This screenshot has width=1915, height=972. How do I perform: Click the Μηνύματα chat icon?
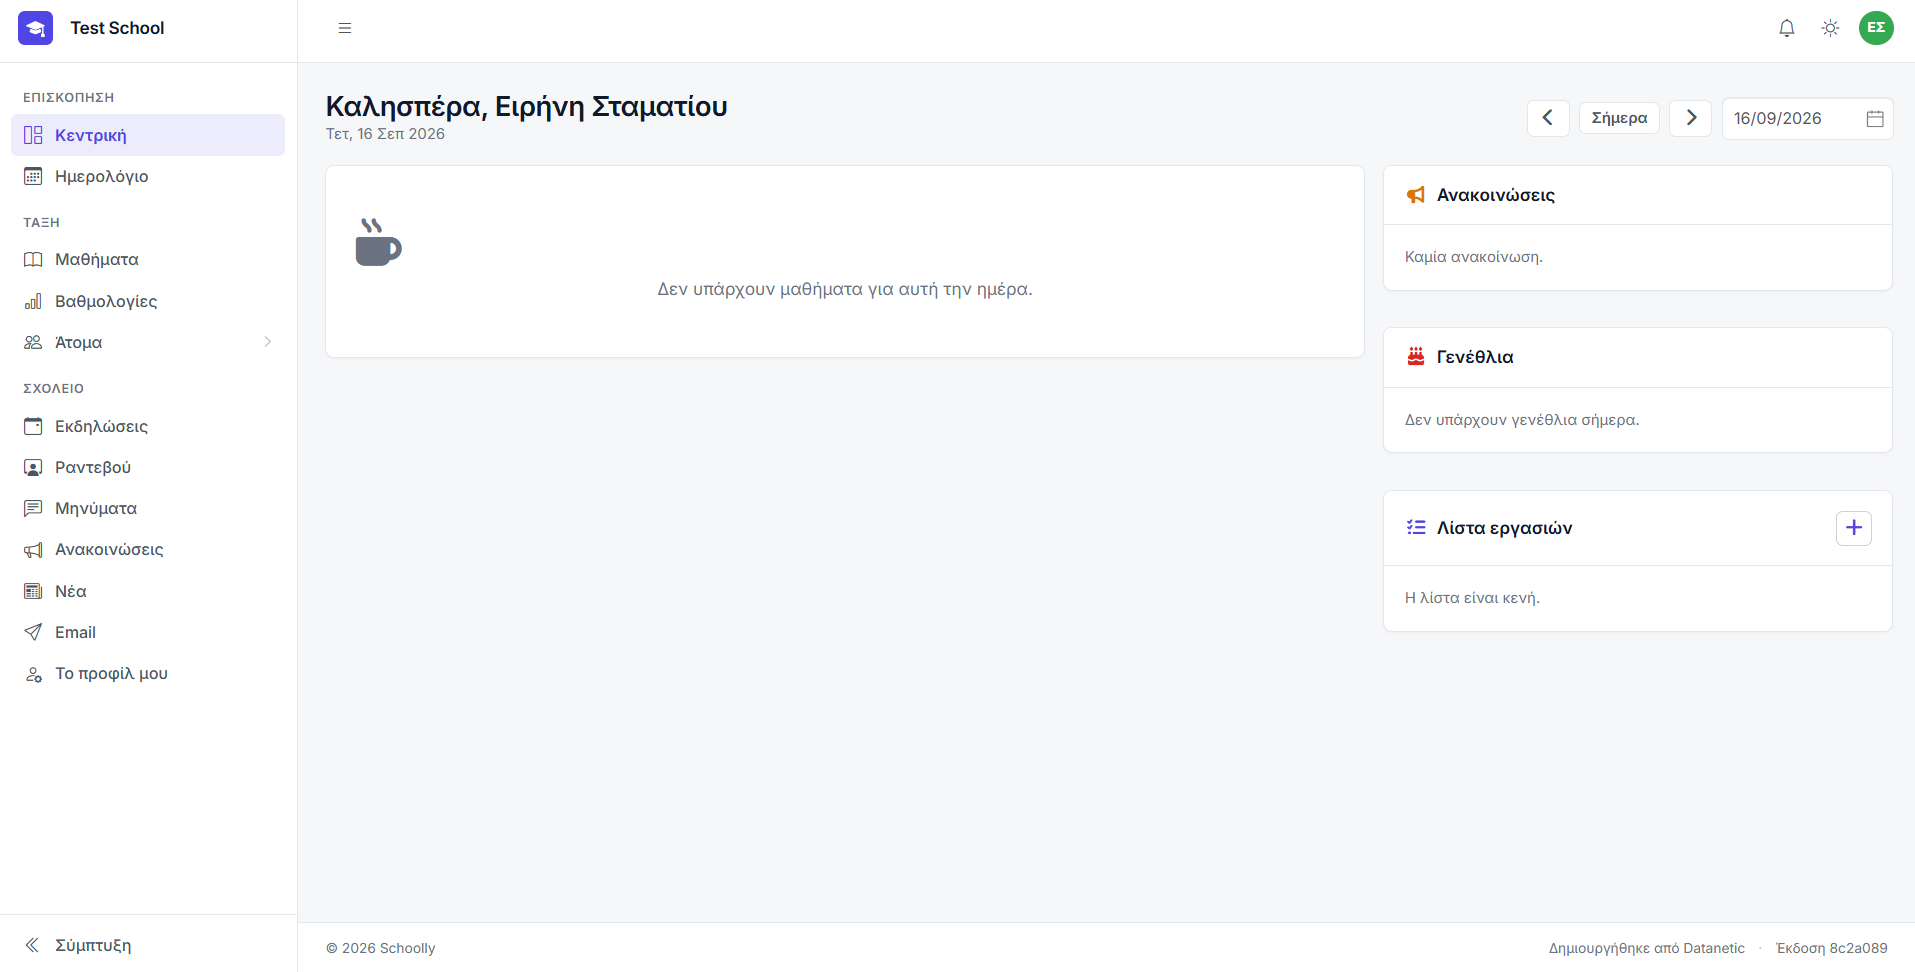point(33,508)
